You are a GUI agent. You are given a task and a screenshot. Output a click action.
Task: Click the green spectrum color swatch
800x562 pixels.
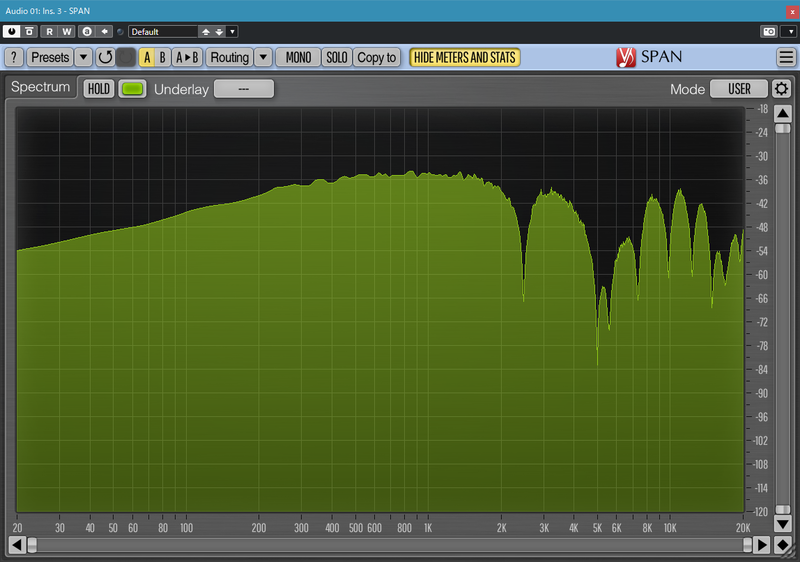133,89
